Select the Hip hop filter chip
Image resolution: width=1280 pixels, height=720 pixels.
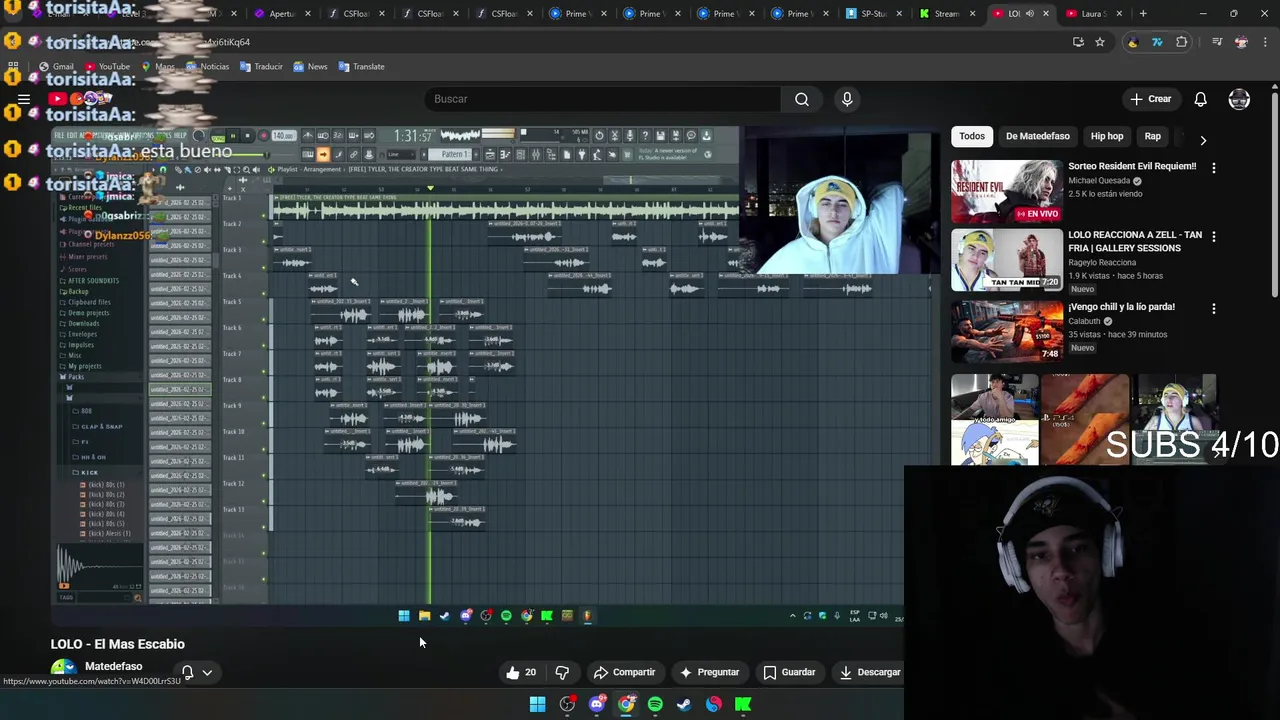(x=1107, y=136)
